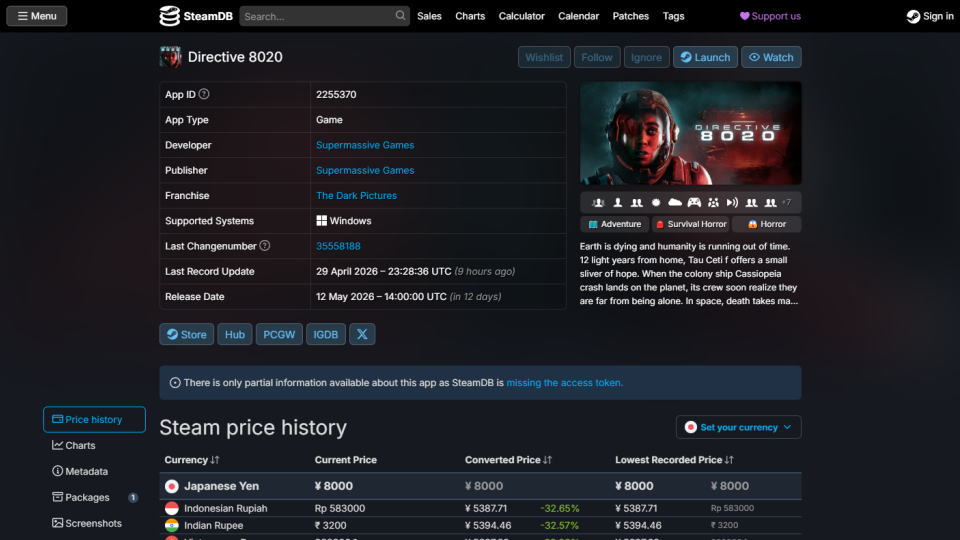This screenshot has height=540, width=960.
Task: Click inside the search input field
Action: pyautogui.click(x=315, y=16)
